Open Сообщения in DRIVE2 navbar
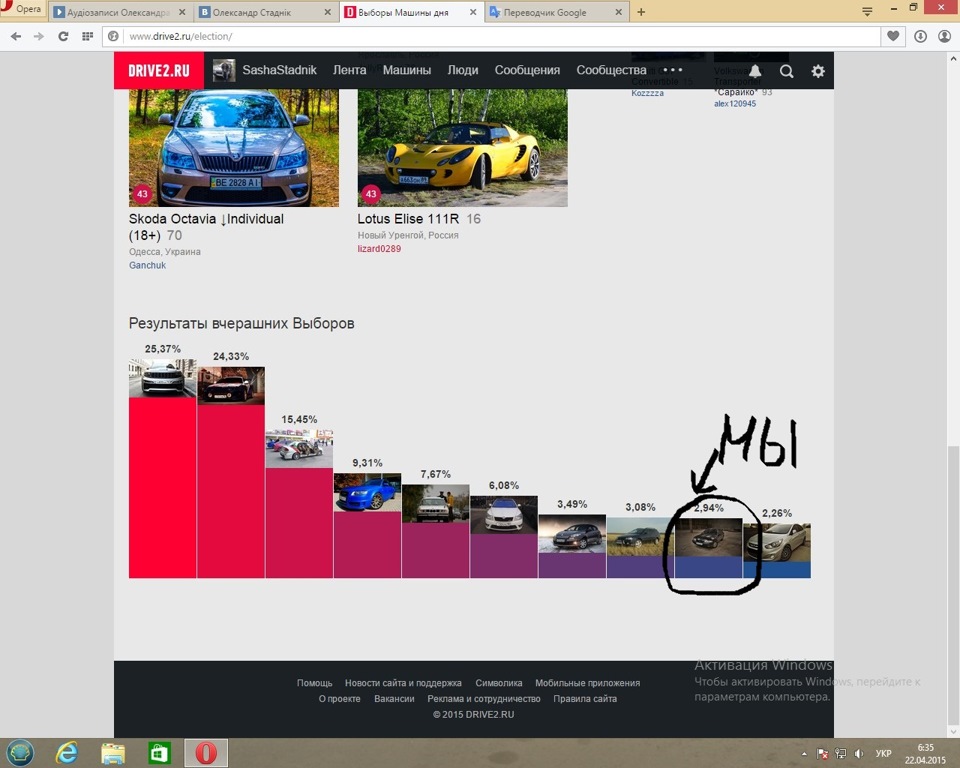This screenshot has height=768, width=960. pos(527,70)
